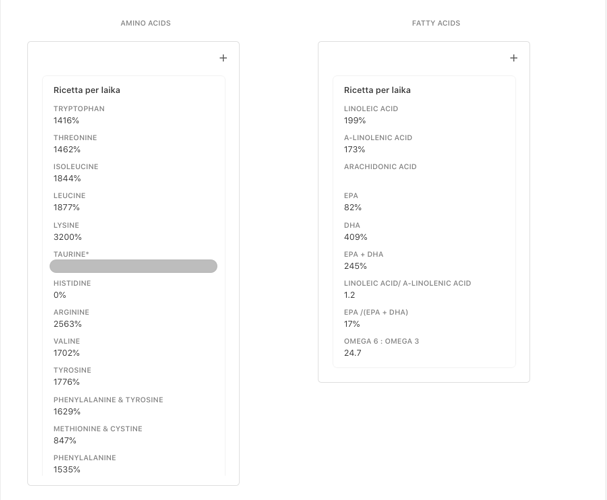Viewport: 607px width, 500px height.
Task: Click the Tryptophan 1416% value
Action: click(66, 121)
